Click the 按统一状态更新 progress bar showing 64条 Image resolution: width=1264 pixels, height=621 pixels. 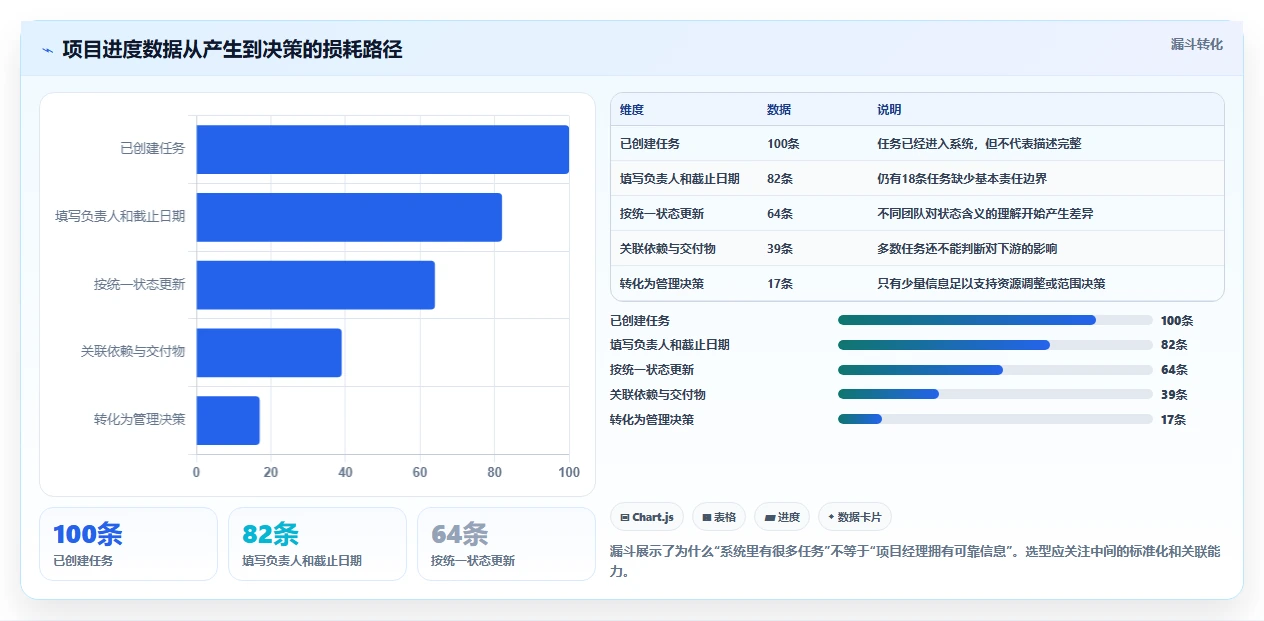click(x=995, y=370)
